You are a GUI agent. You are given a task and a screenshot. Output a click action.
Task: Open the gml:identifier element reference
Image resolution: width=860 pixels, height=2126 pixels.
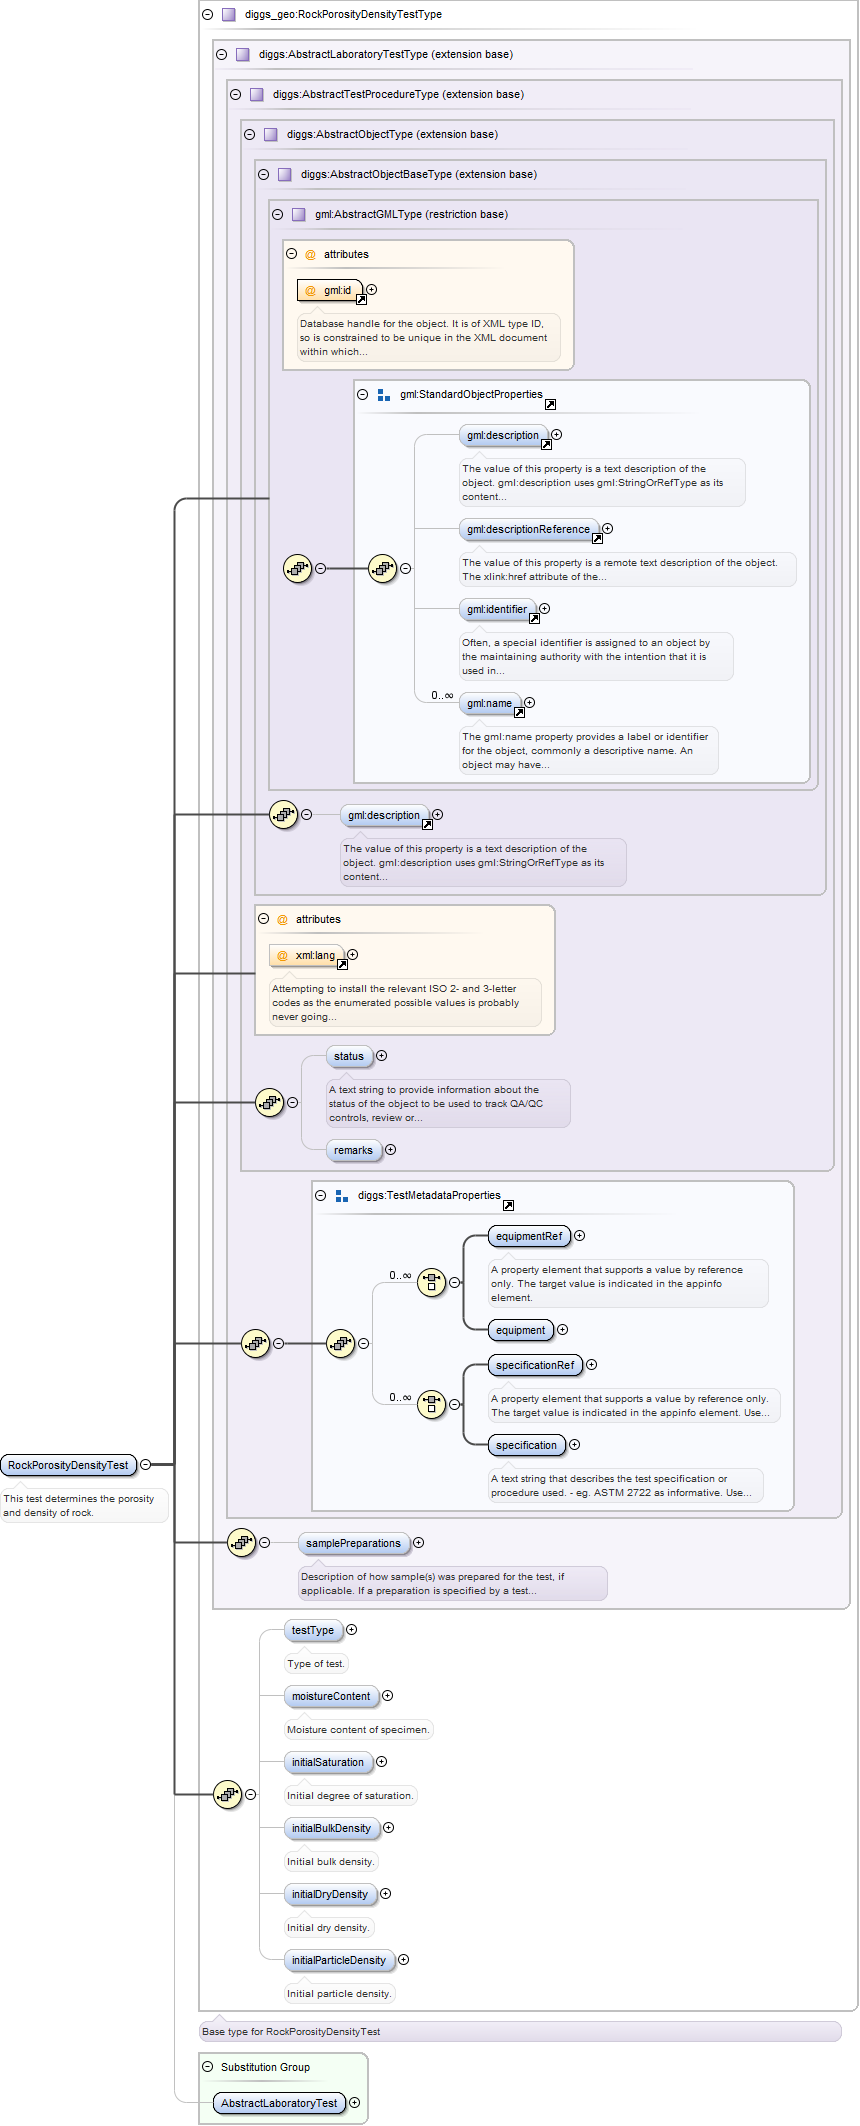tap(534, 618)
